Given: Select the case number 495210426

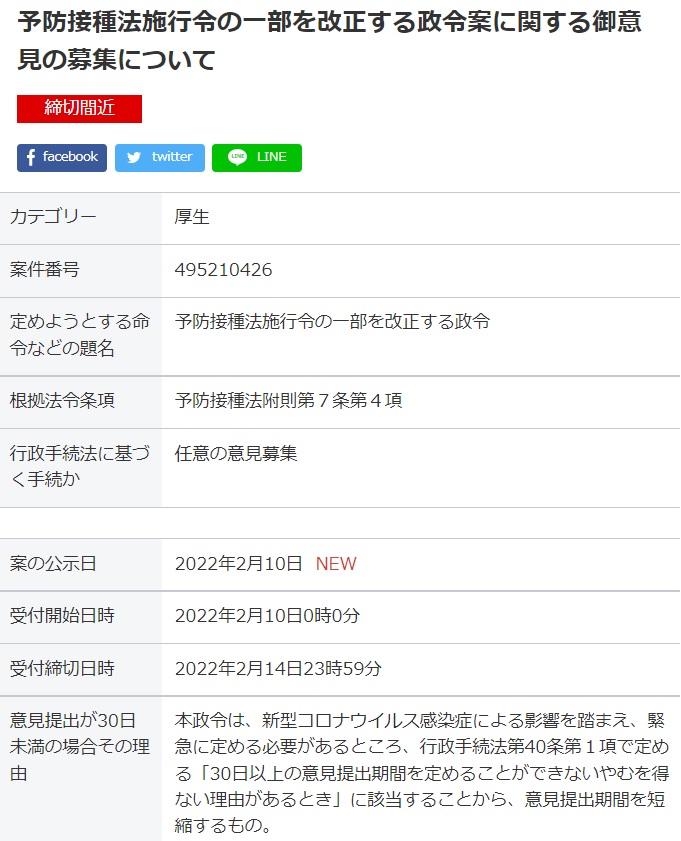Looking at the screenshot, I should point(224,269).
